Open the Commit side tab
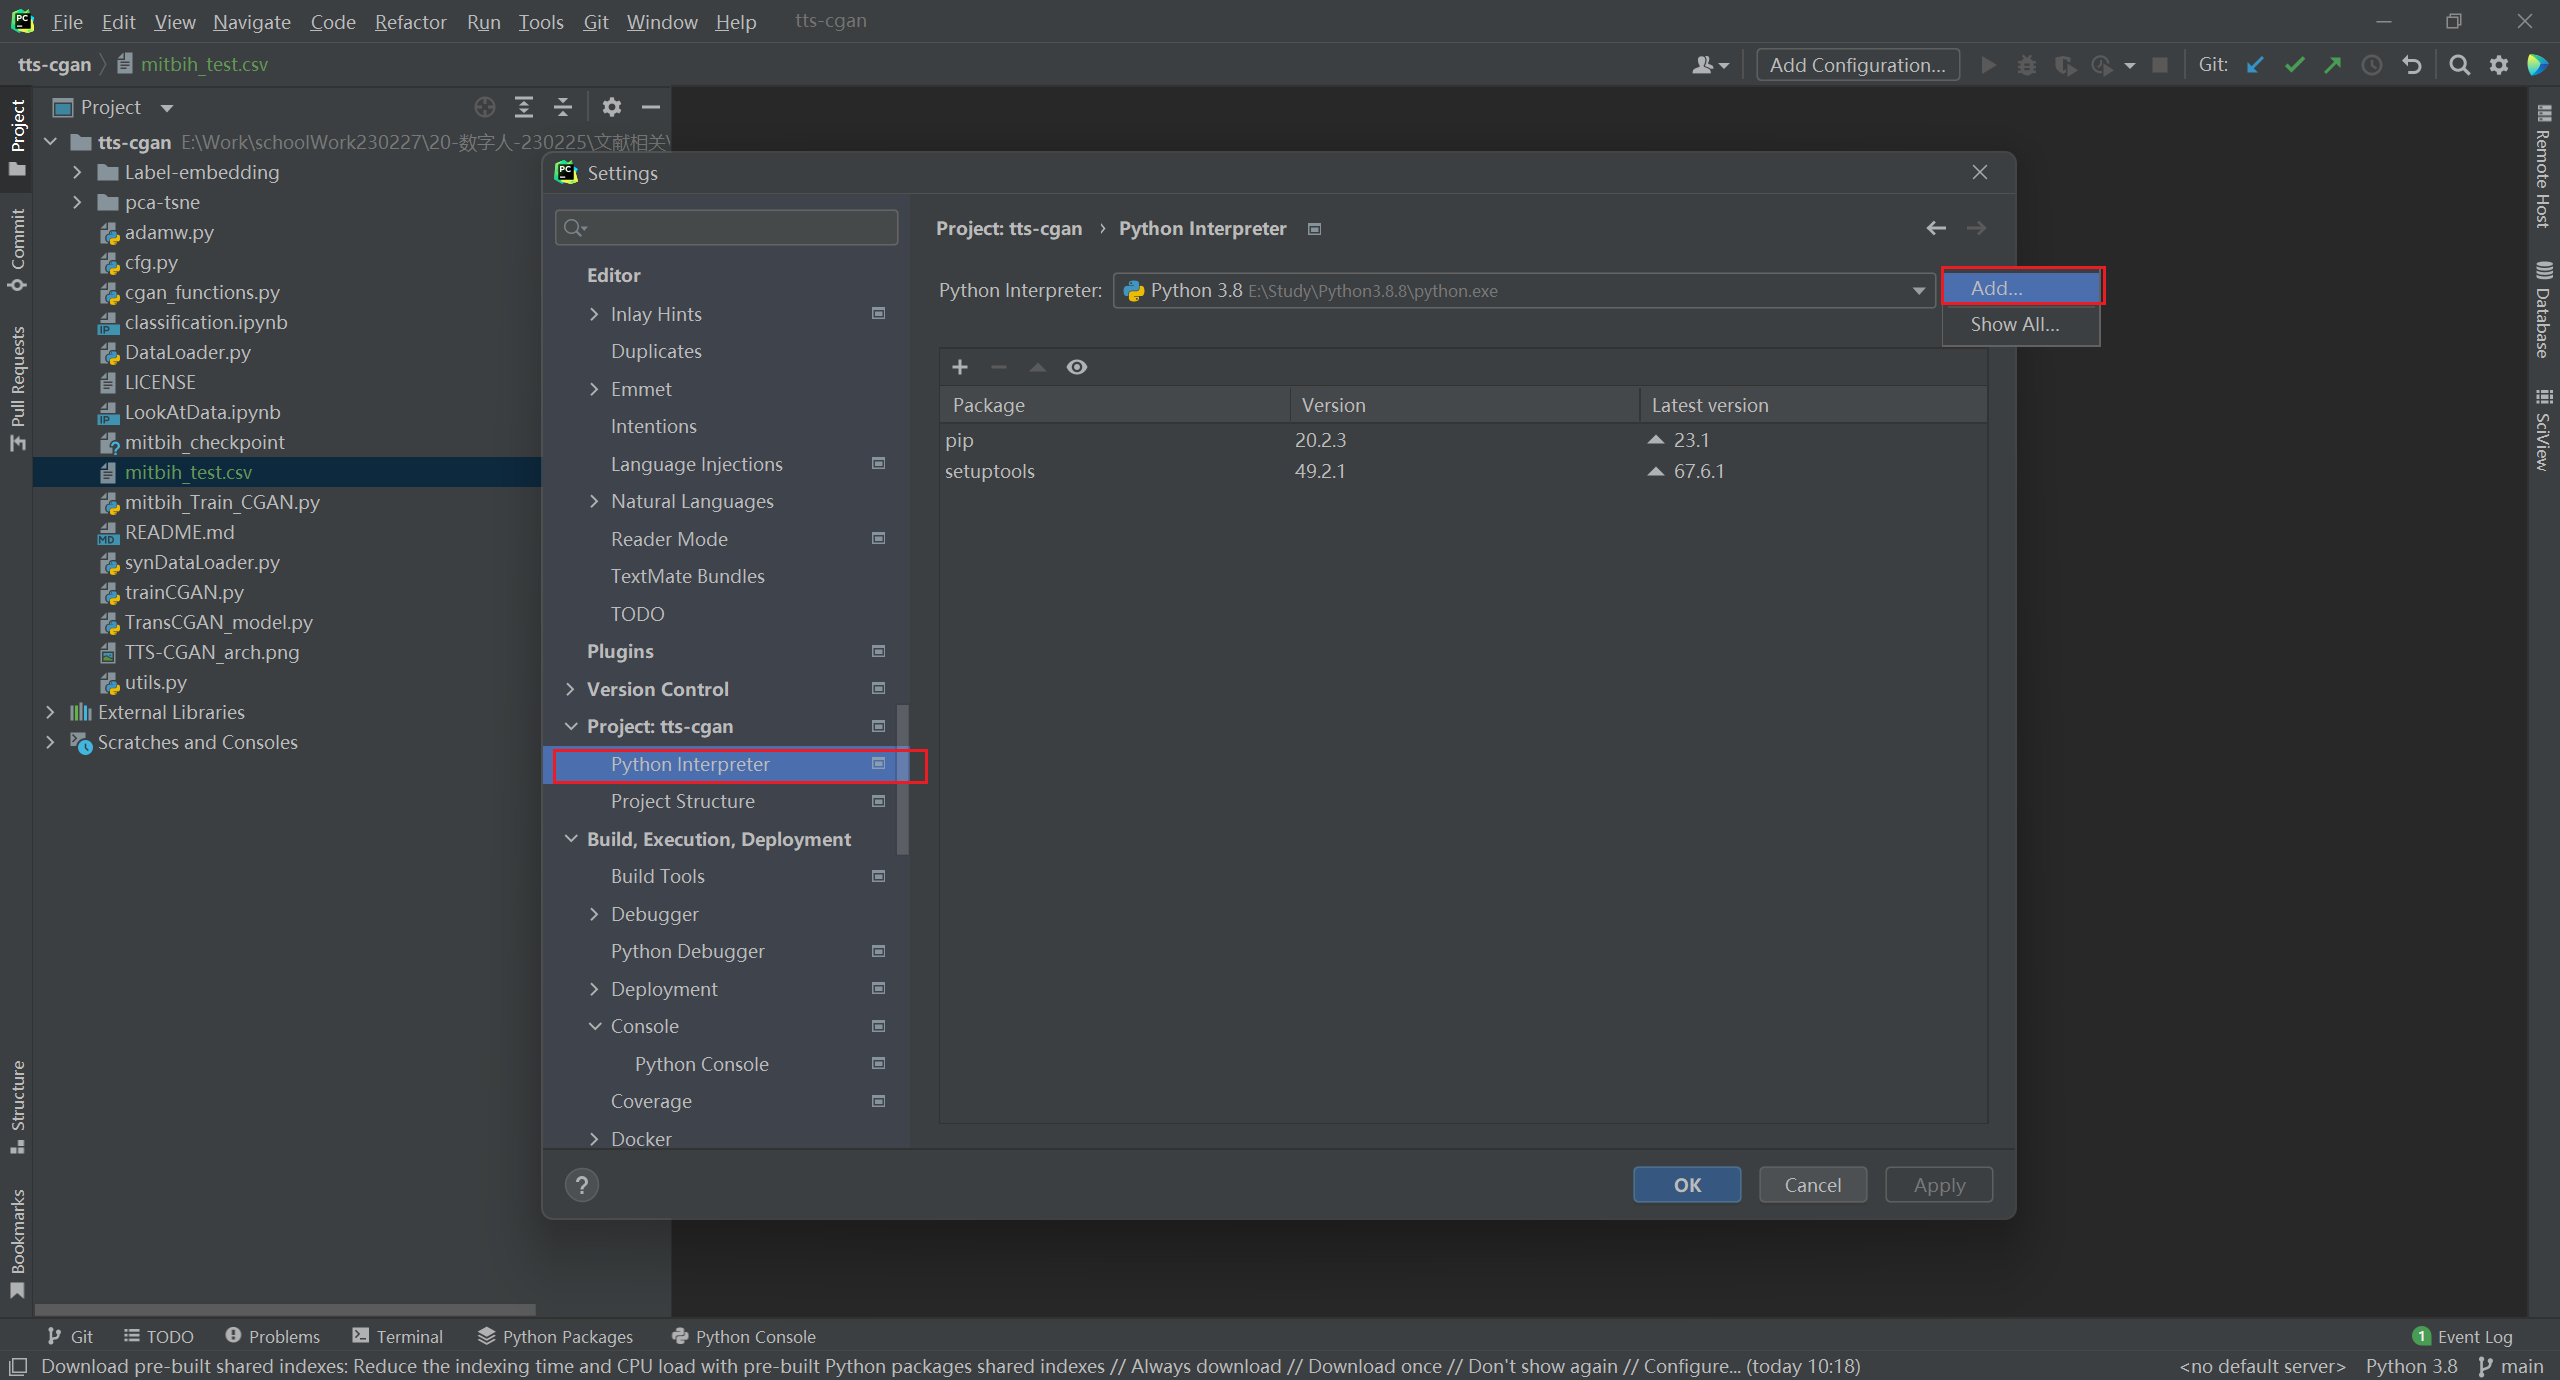 17,250
